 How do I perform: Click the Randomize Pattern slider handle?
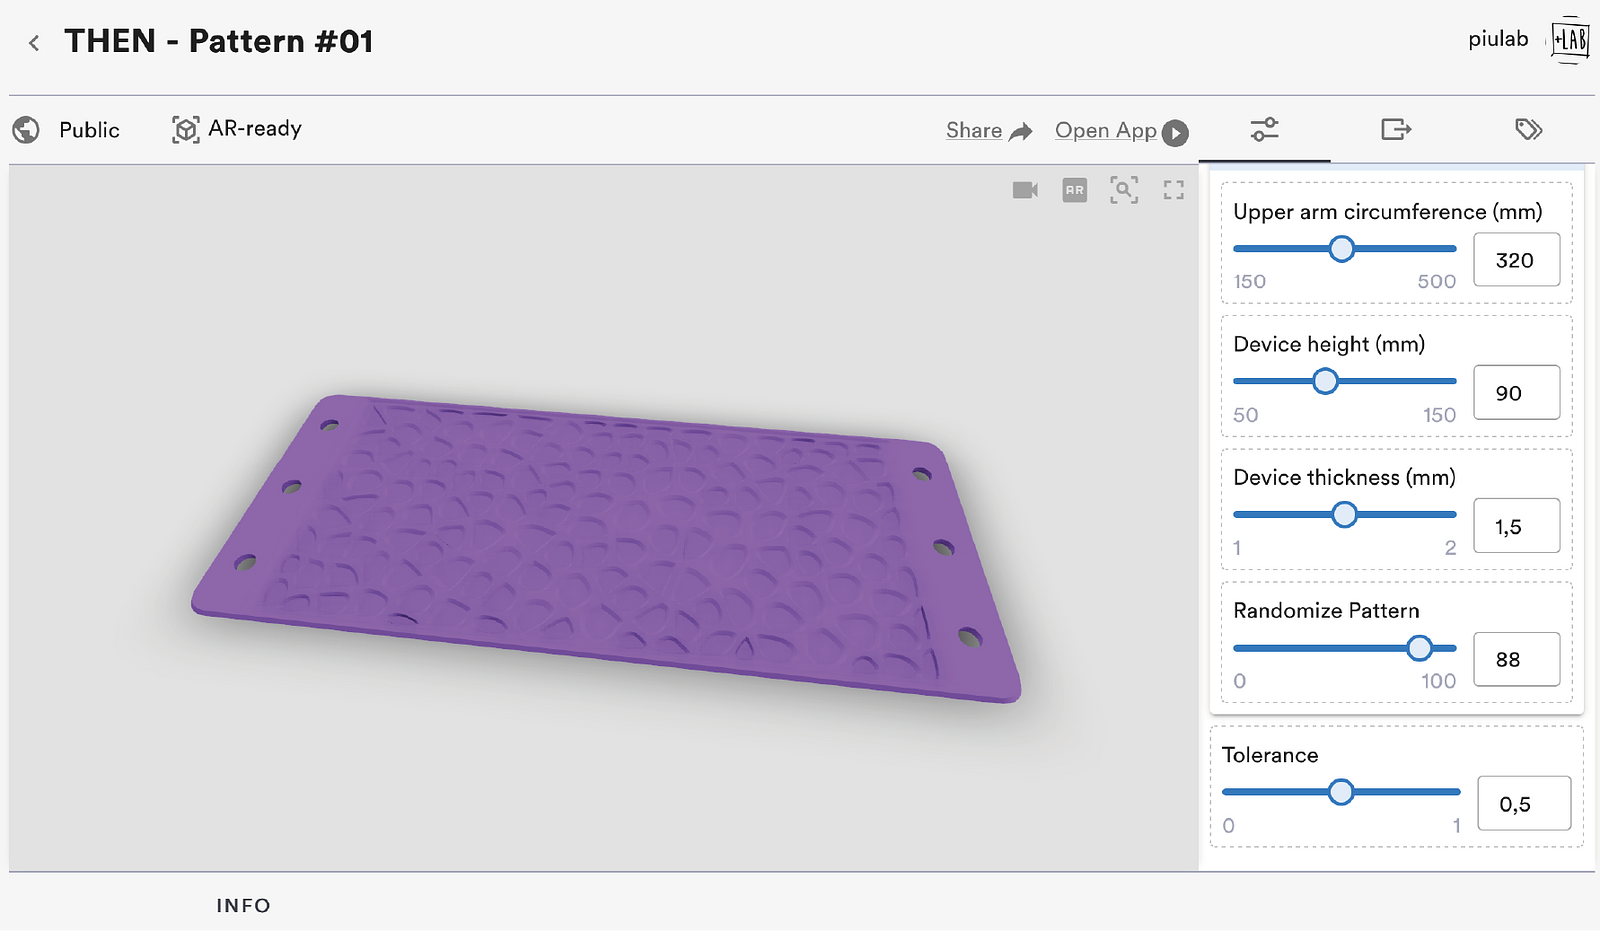[1419, 648]
